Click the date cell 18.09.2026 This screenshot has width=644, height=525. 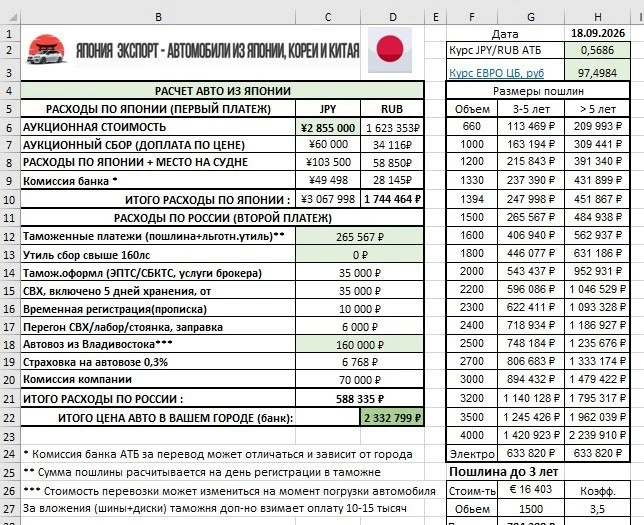(598, 33)
